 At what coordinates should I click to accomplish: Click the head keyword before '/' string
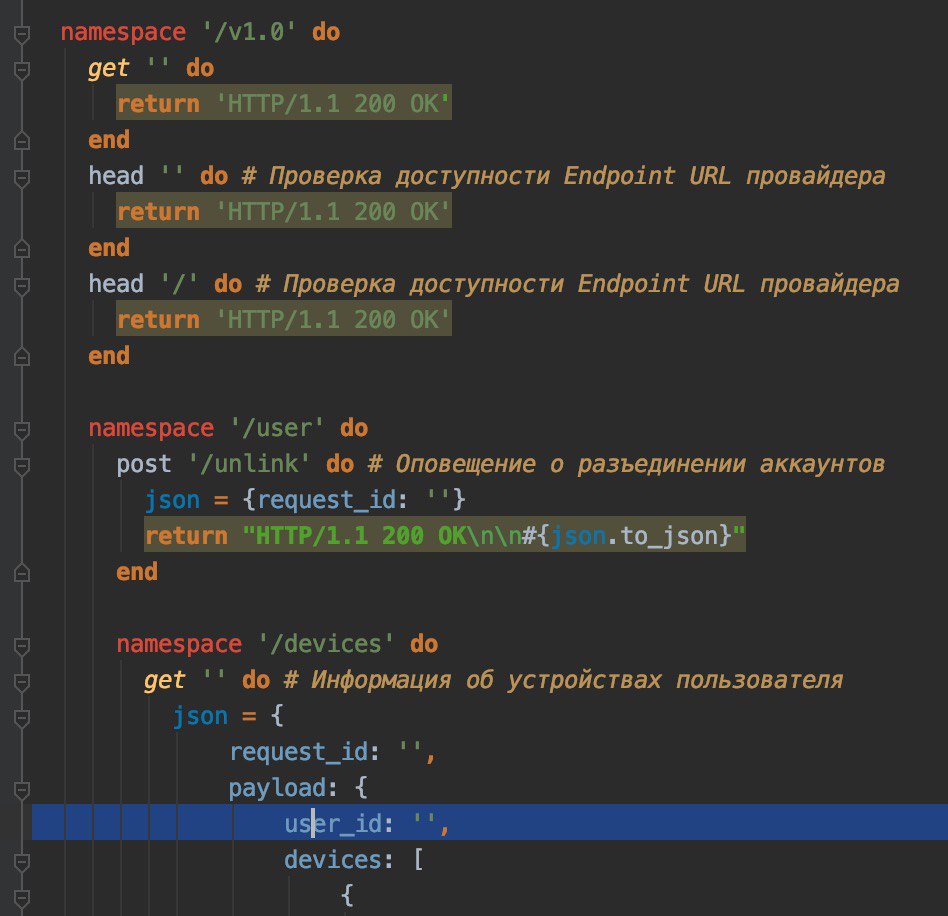click(x=116, y=284)
